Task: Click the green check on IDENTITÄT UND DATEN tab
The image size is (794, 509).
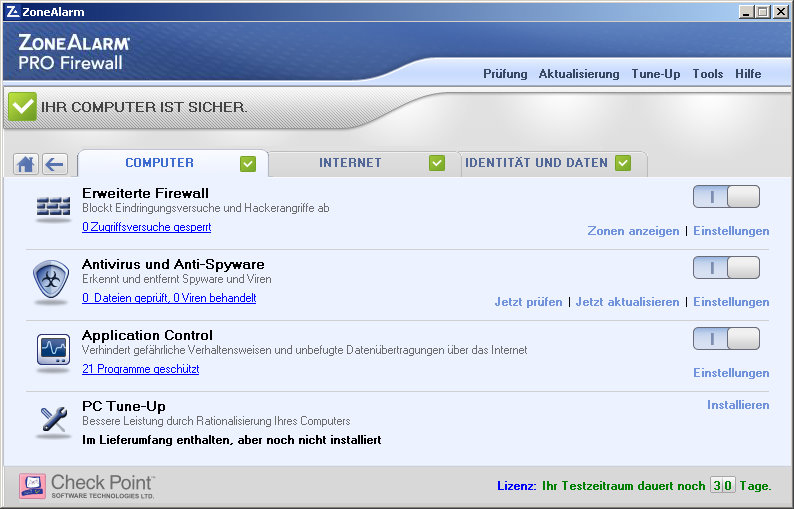Action: [x=623, y=163]
